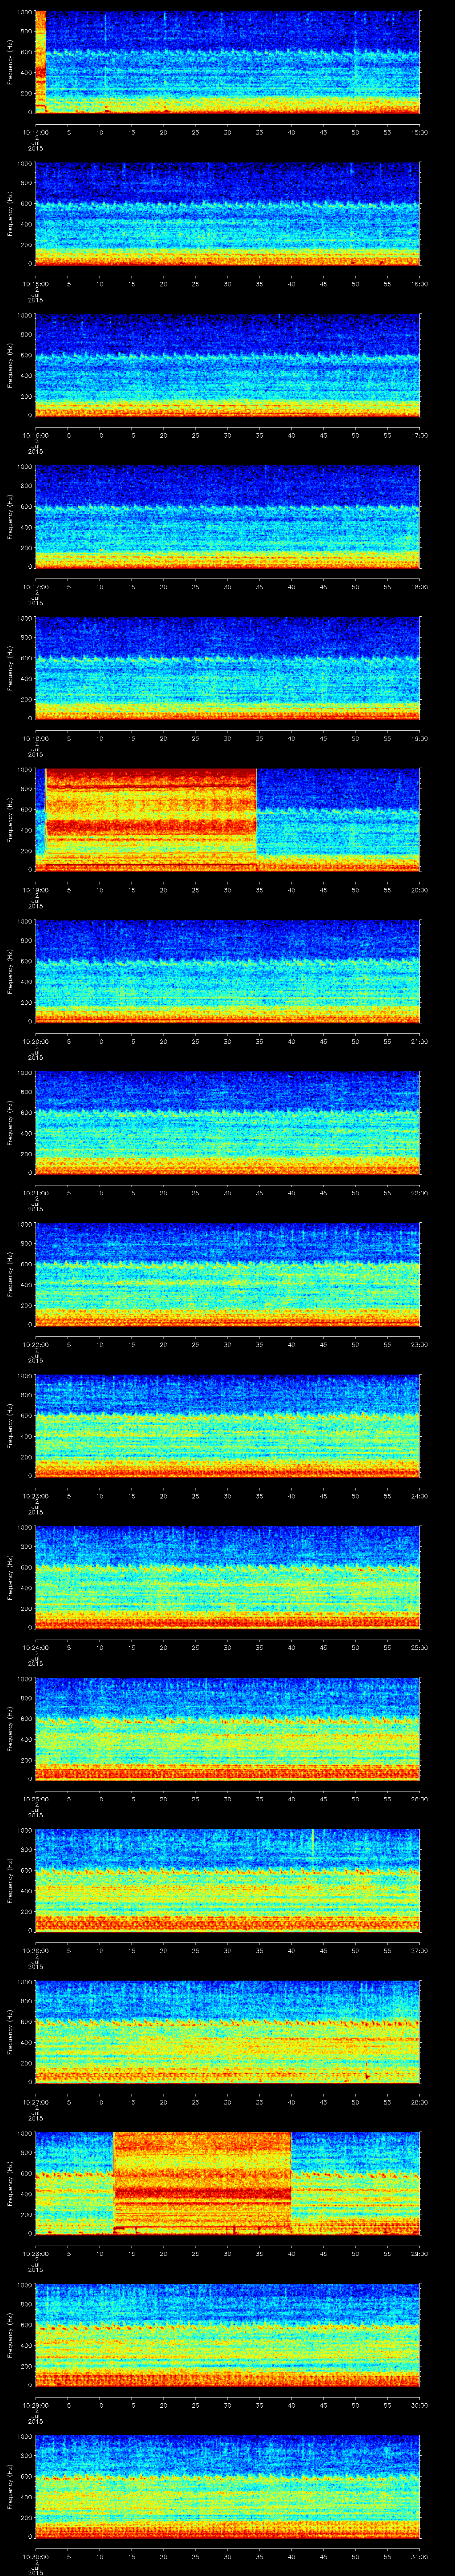Open the spectrogram starting at 10:26:00
This screenshot has height=2576, width=455.
click(x=227, y=1879)
